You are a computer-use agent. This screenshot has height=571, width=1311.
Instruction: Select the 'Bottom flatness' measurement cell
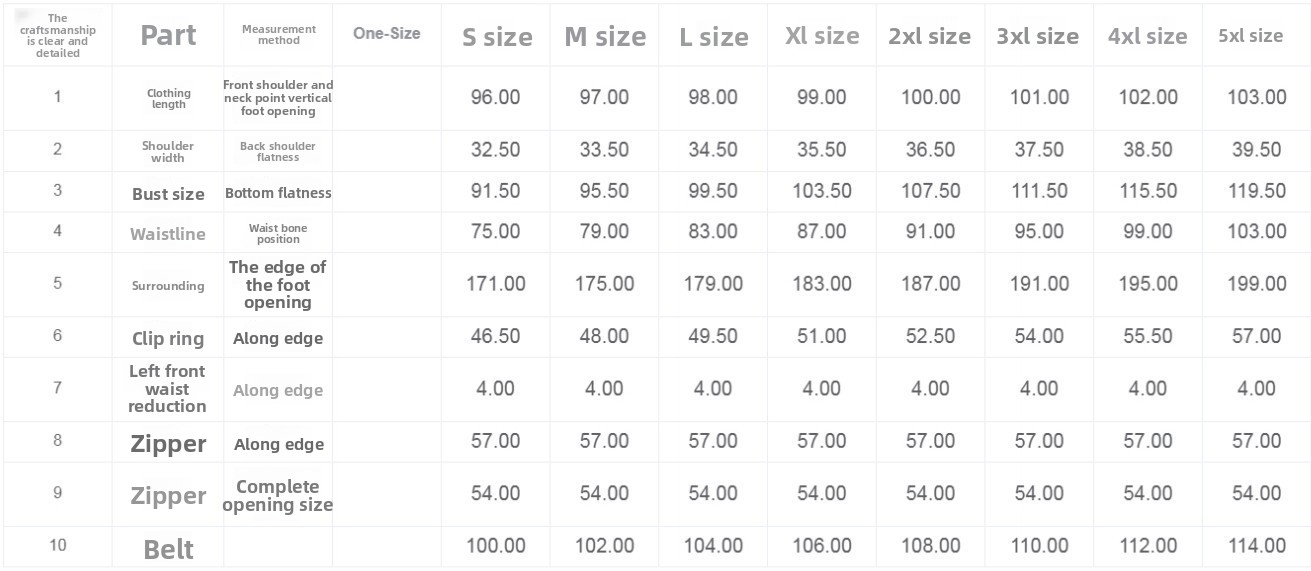pyautogui.click(x=278, y=193)
